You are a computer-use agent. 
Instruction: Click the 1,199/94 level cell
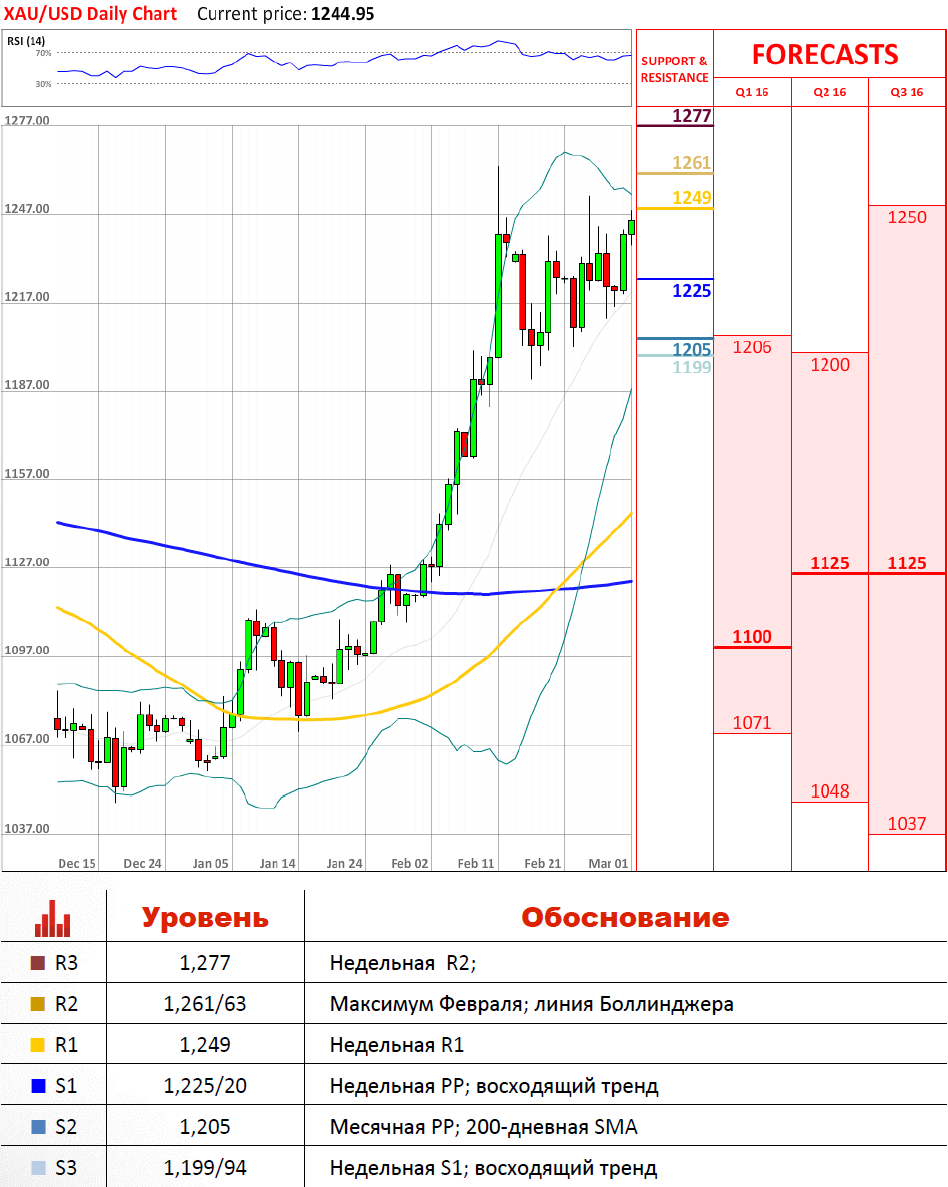pyautogui.click(x=205, y=1167)
